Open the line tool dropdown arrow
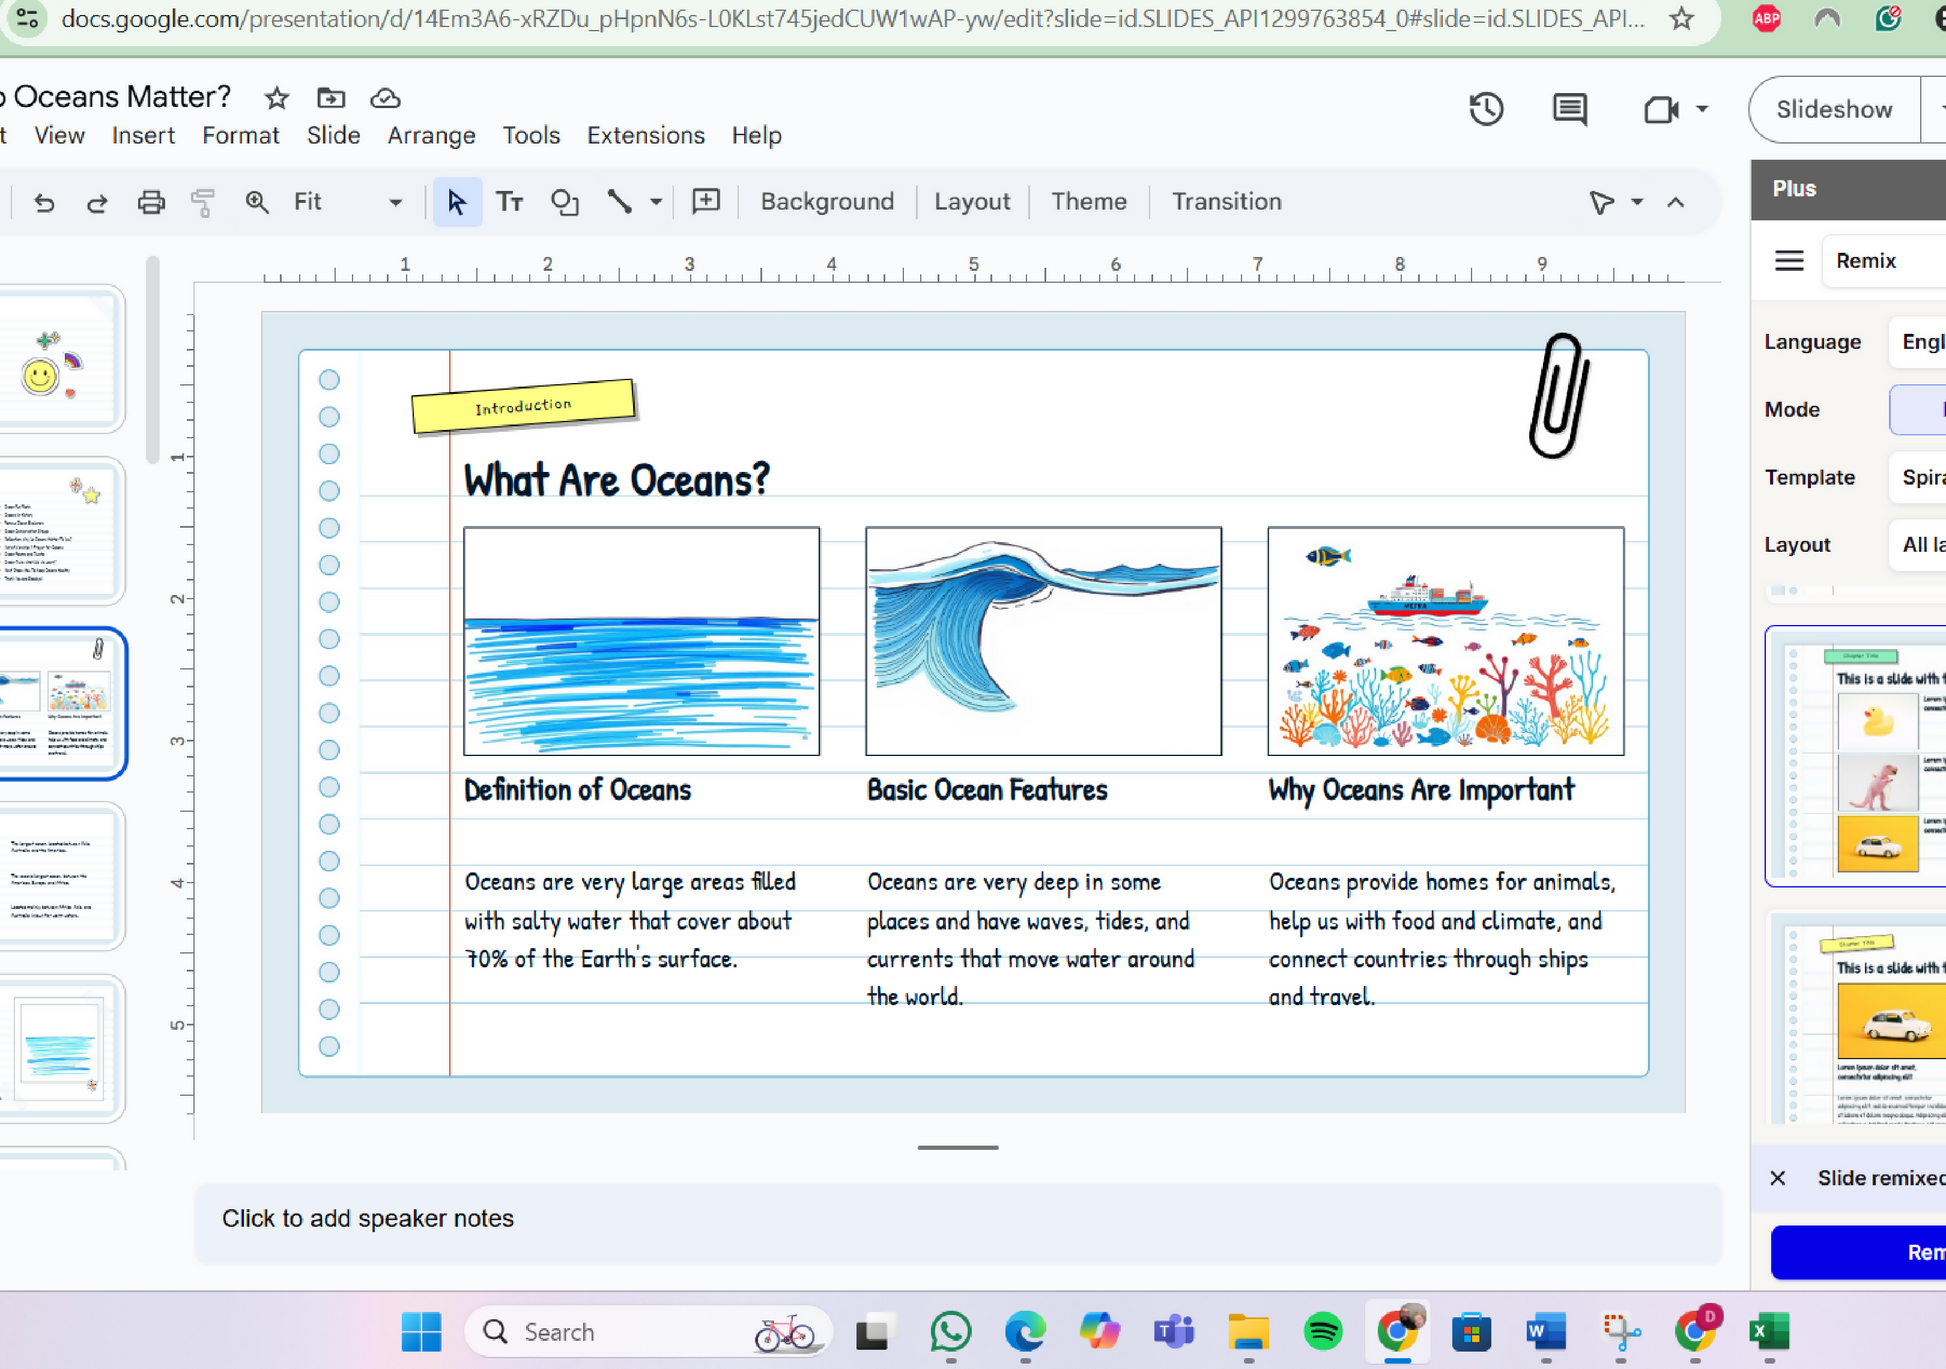Image resolution: width=1946 pixels, height=1369 pixels. coord(656,202)
